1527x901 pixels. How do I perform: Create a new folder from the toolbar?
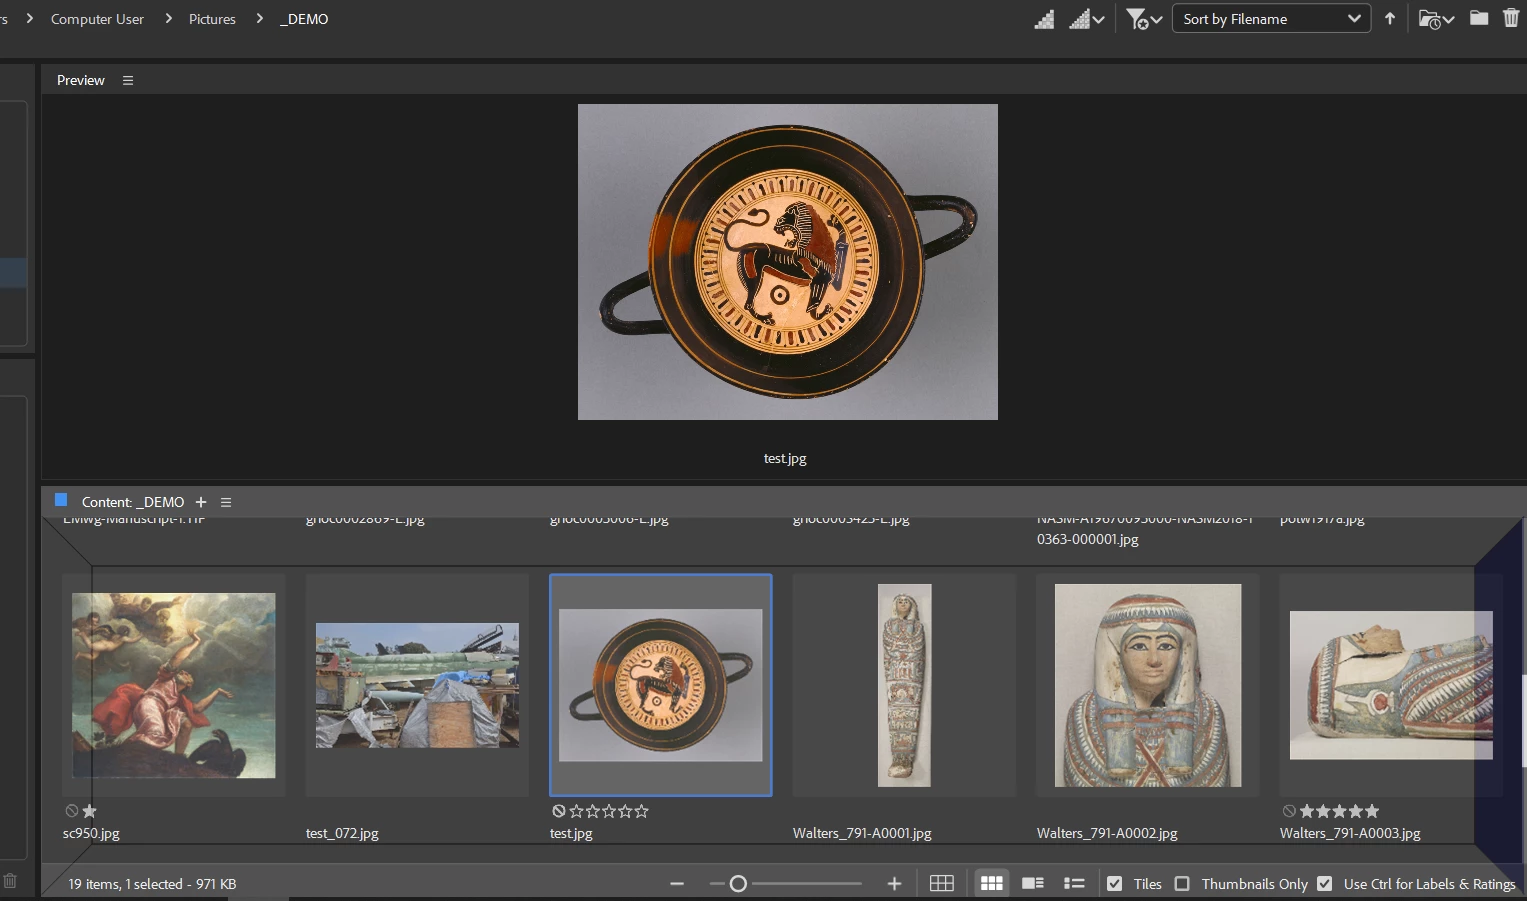click(x=1479, y=18)
